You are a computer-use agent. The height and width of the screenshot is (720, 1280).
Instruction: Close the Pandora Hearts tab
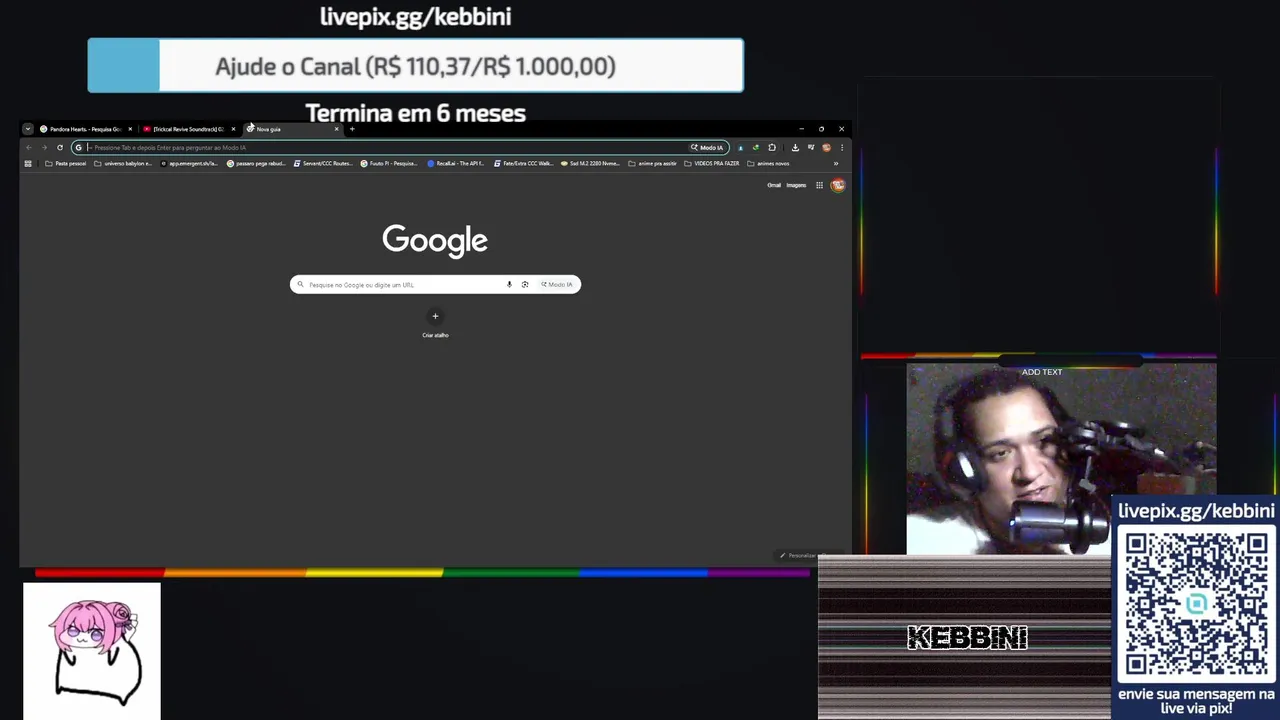[130, 129]
